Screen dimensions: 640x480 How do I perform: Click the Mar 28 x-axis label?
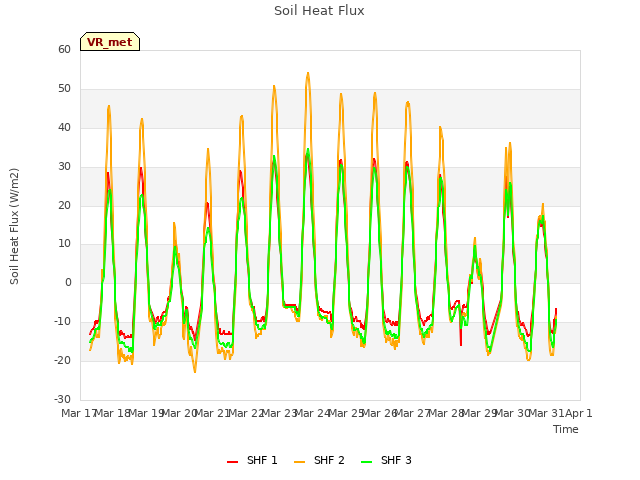coord(446,413)
